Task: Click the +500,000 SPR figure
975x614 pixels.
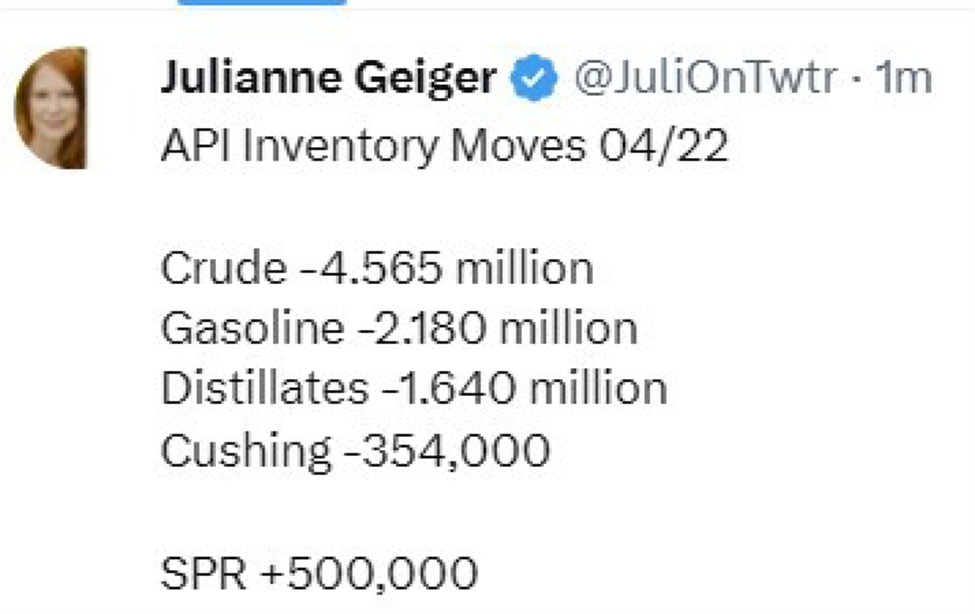Action: [368, 573]
